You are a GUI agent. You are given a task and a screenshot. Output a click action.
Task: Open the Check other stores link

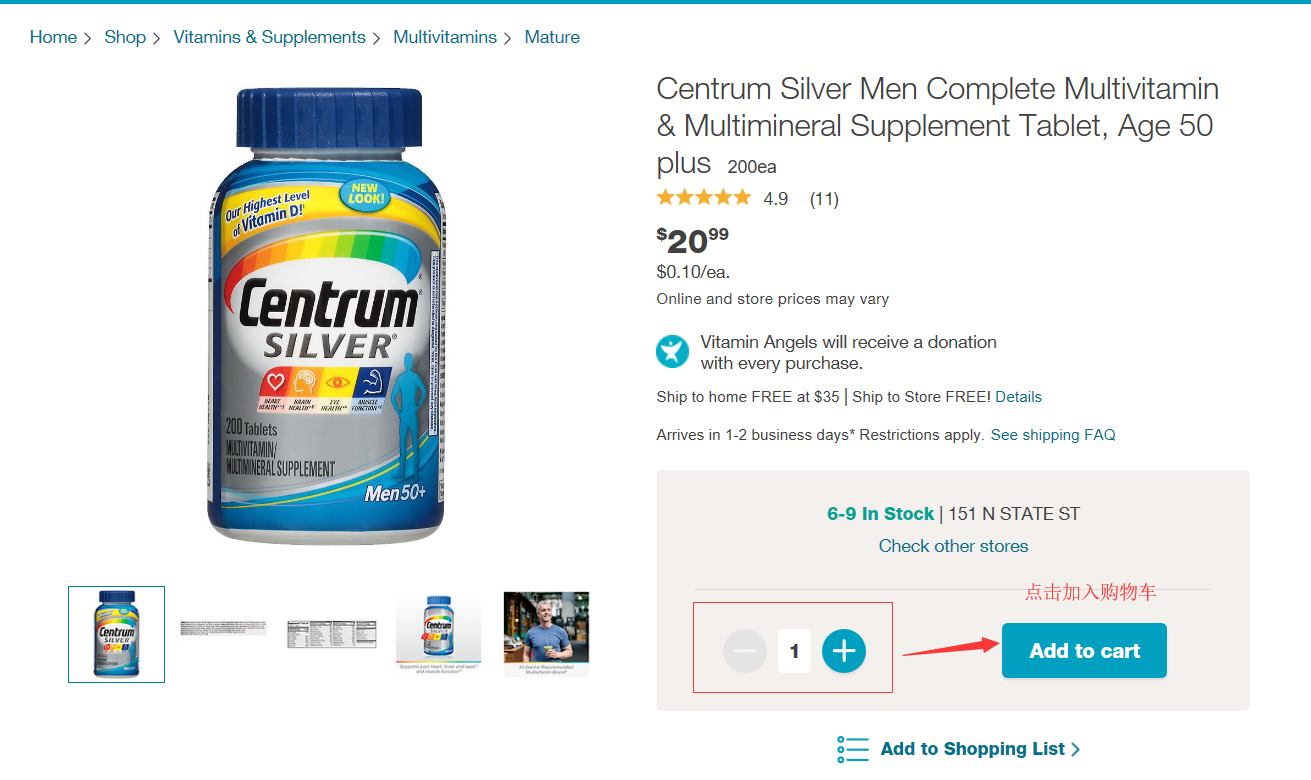pyautogui.click(x=953, y=546)
